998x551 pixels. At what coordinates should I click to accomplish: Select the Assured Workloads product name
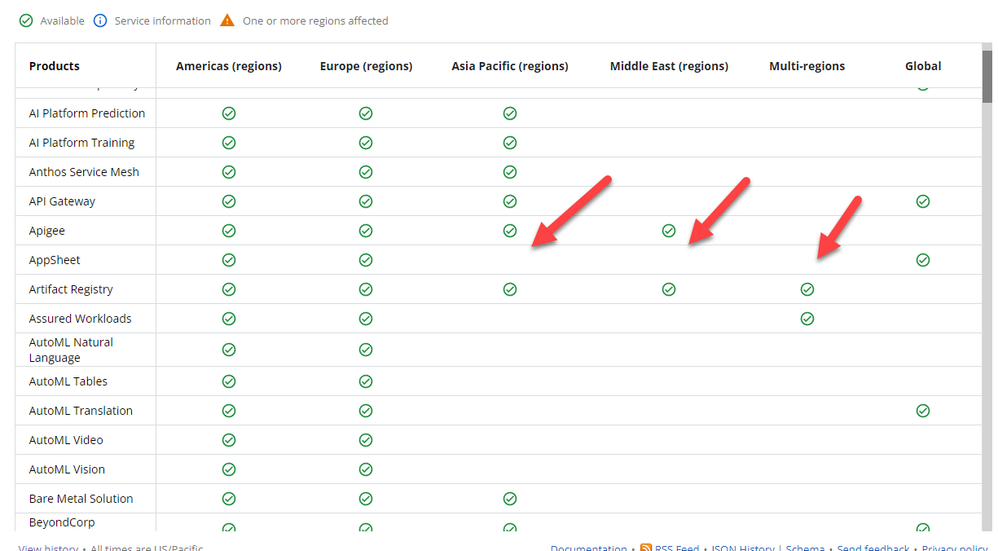(80, 319)
